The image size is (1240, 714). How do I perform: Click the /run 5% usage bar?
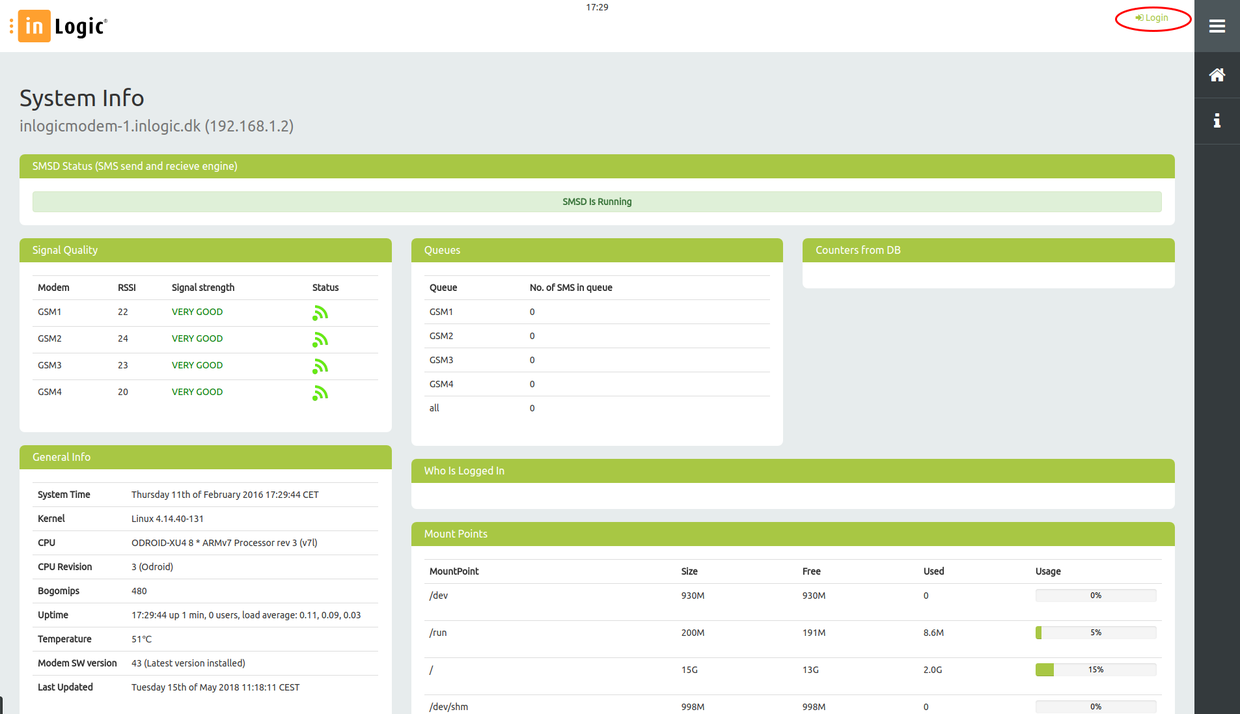pyautogui.click(x=1095, y=633)
